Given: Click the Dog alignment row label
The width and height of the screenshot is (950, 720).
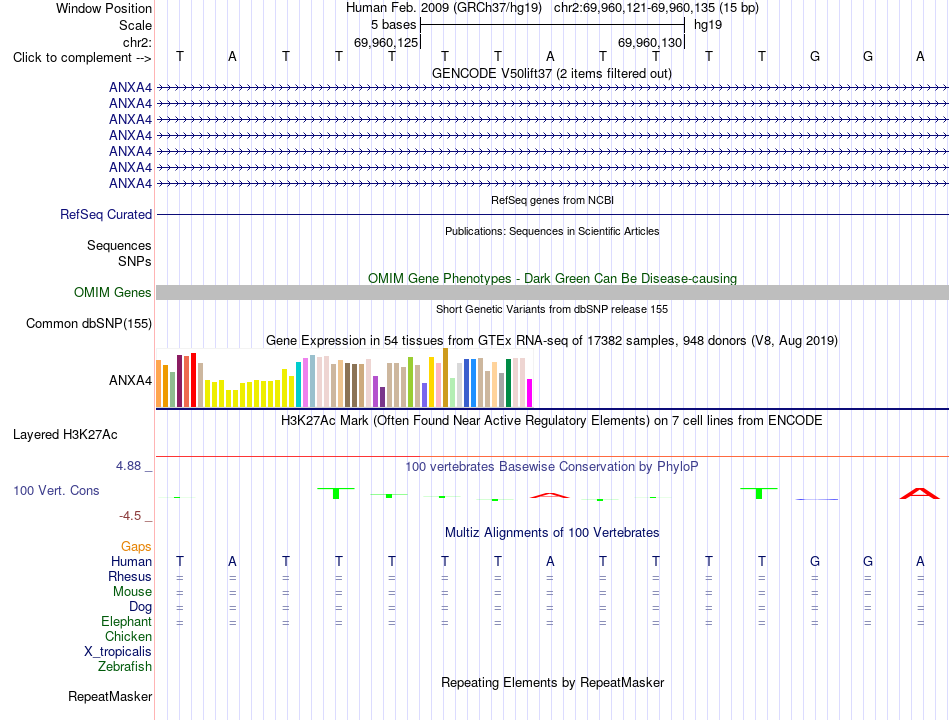Looking at the screenshot, I should pos(140,607).
